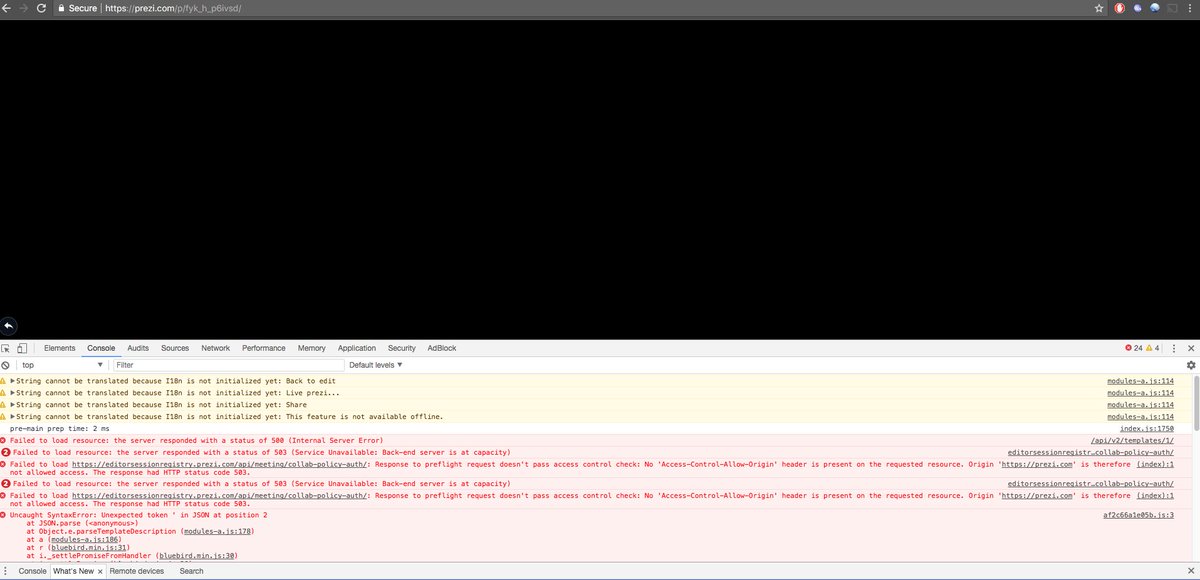Open the 'top' execution context dropdown

pos(61,365)
